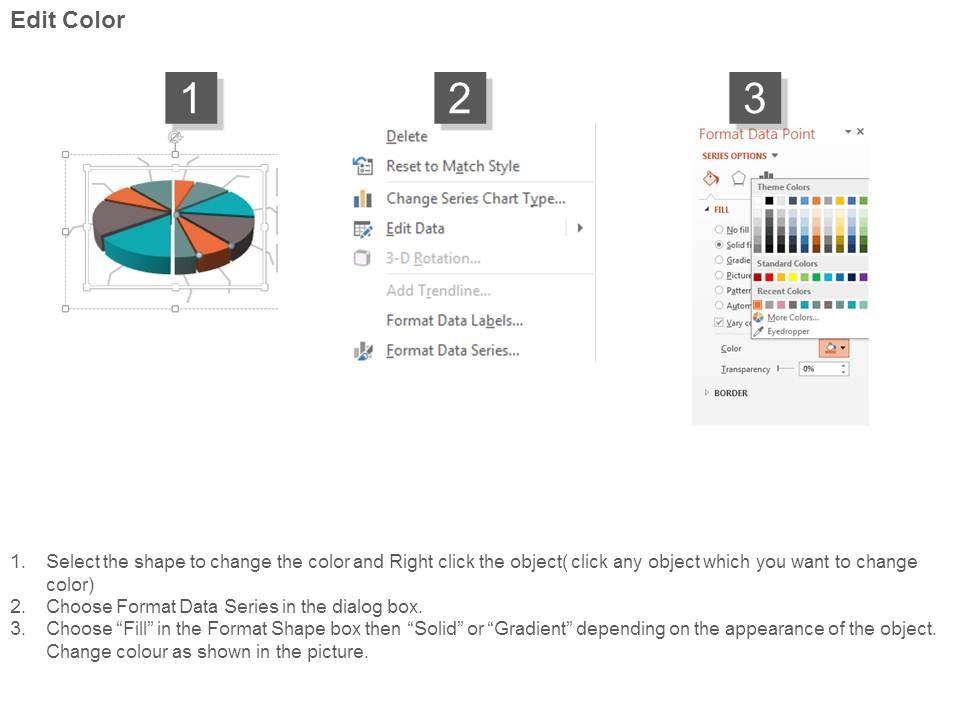
Task: Toggle the Vary colors checkbox
Action: pyautogui.click(x=719, y=322)
